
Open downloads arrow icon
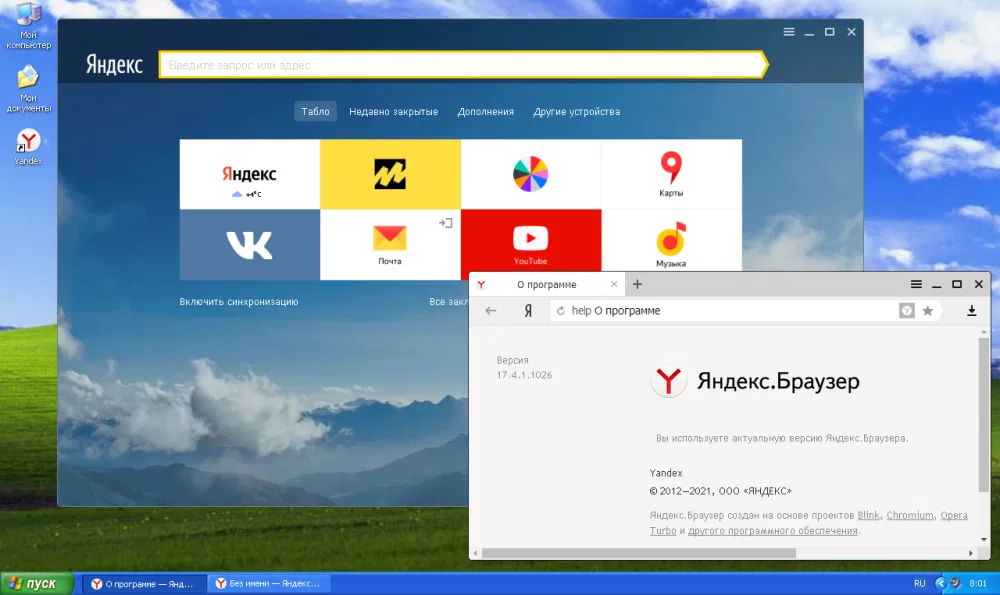pos(971,311)
